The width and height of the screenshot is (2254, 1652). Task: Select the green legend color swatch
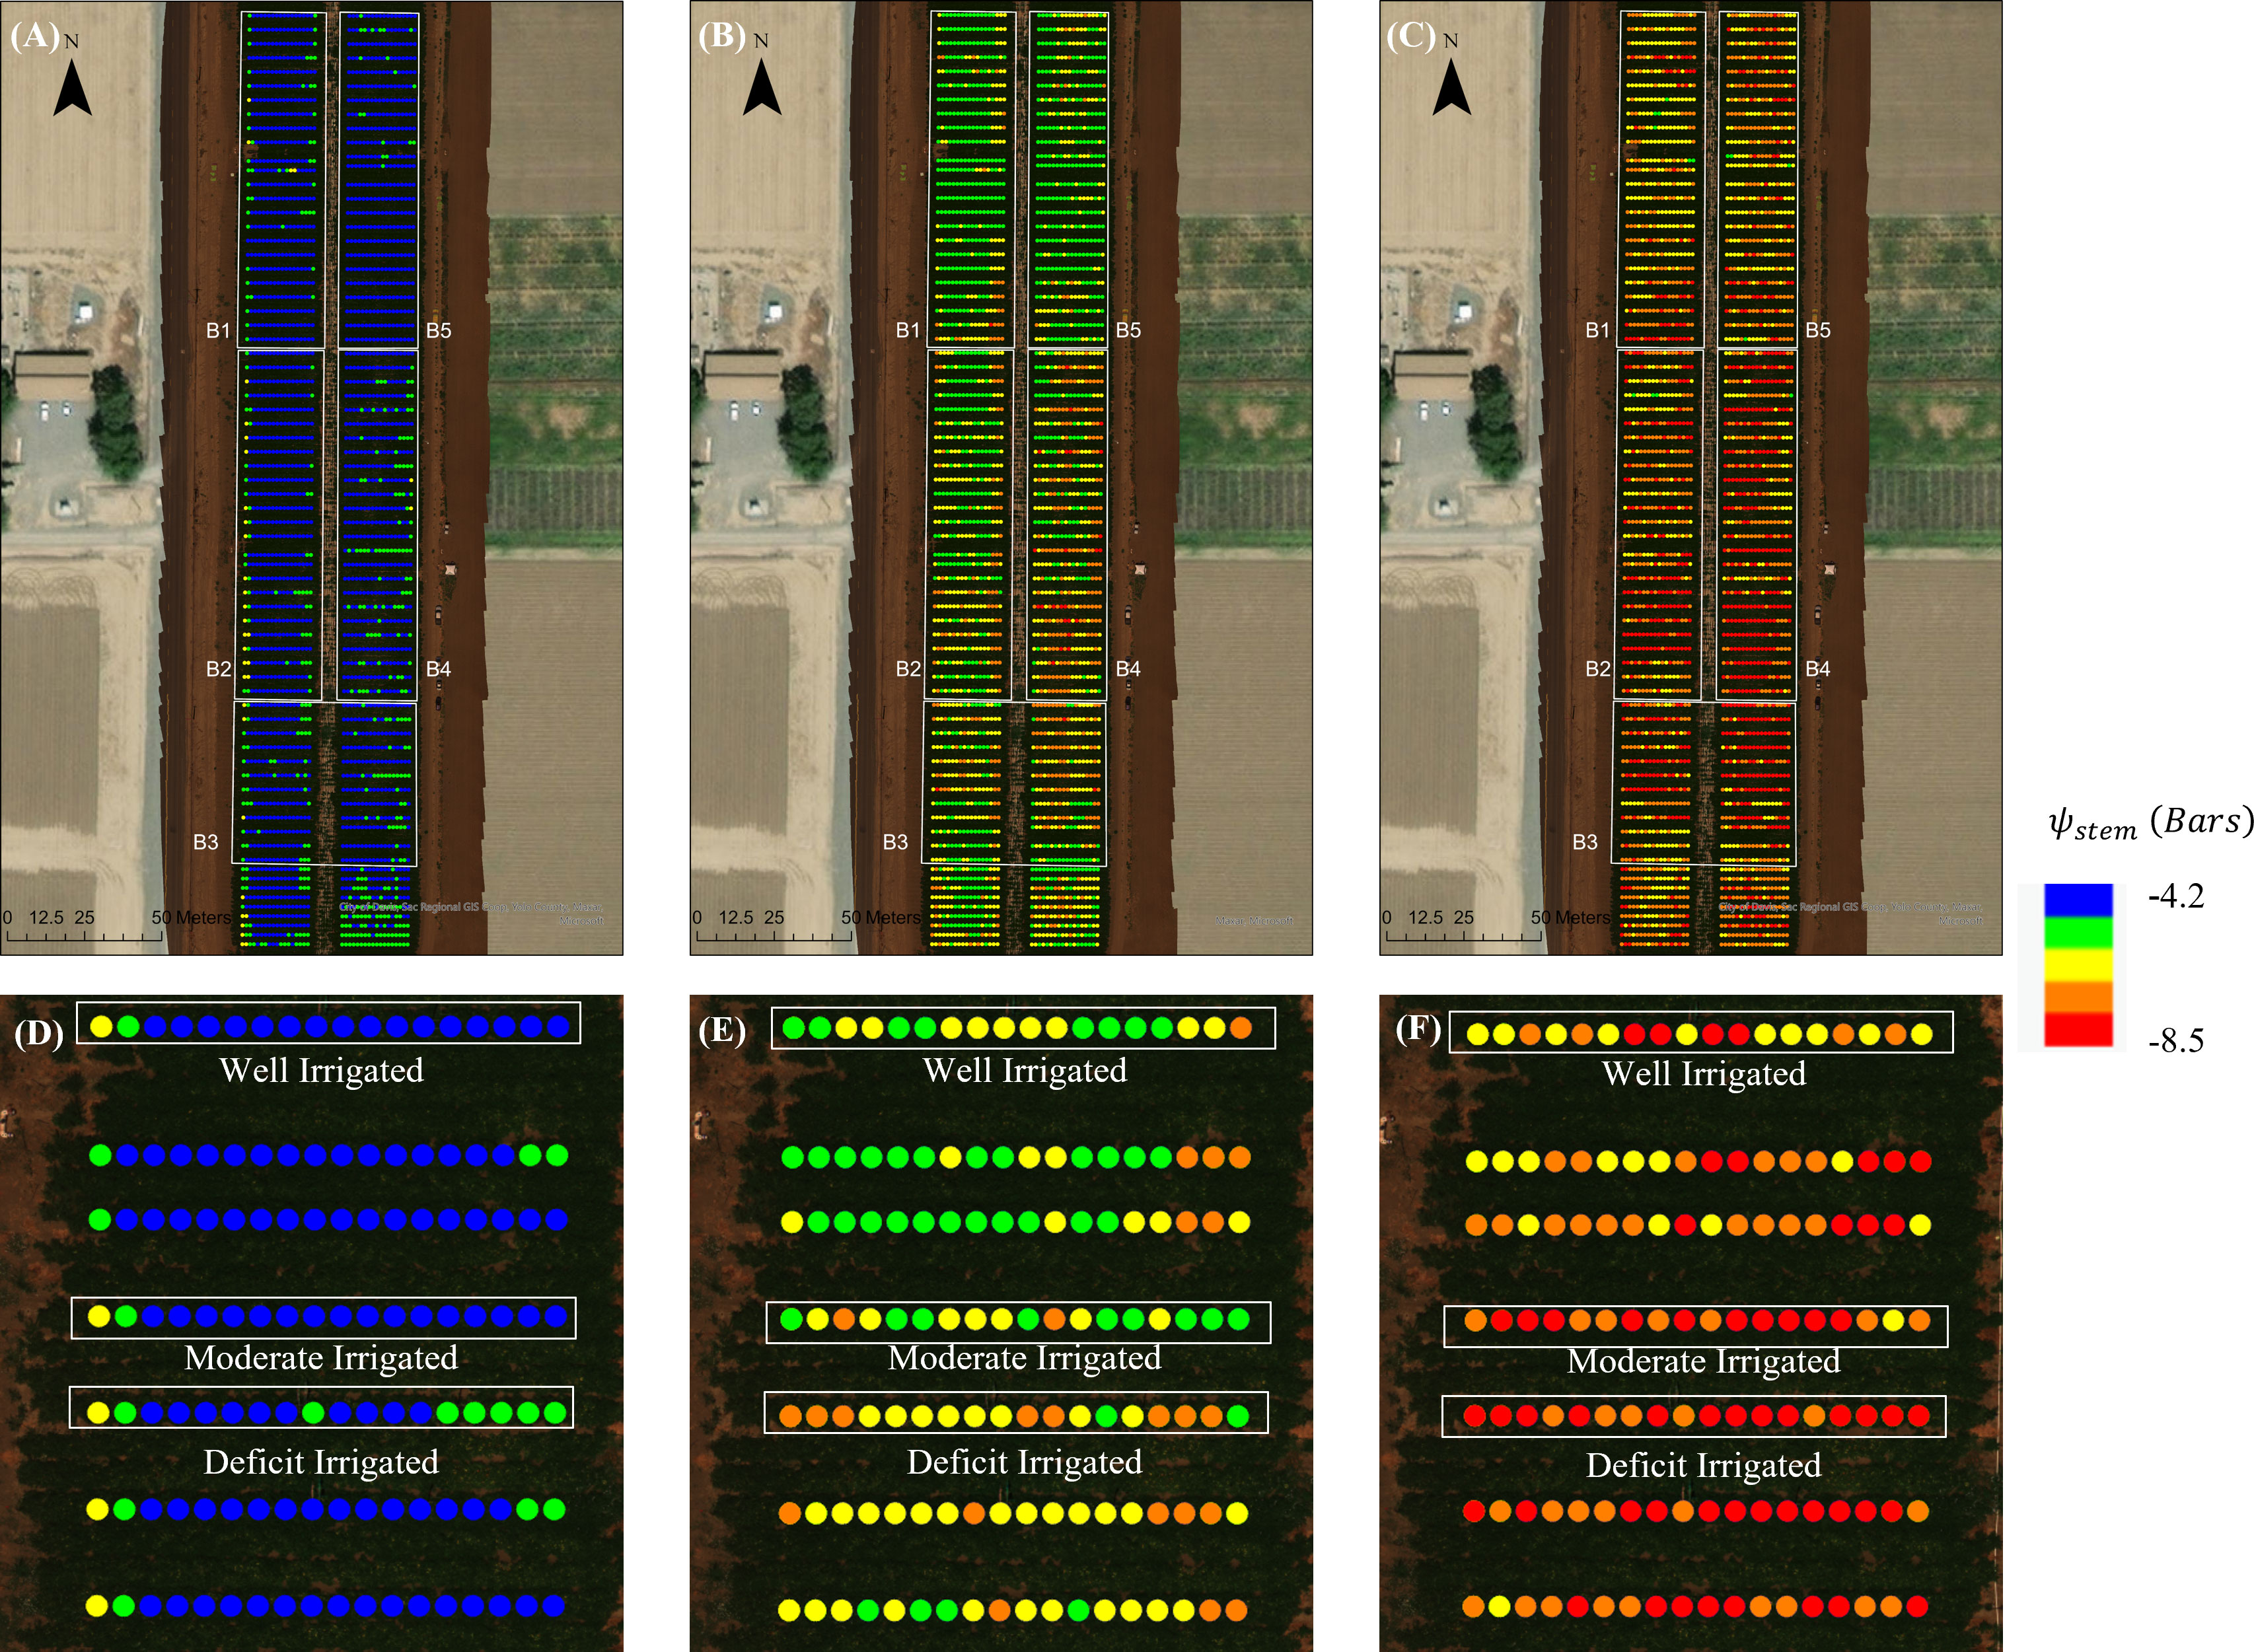click(x=2078, y=933)
